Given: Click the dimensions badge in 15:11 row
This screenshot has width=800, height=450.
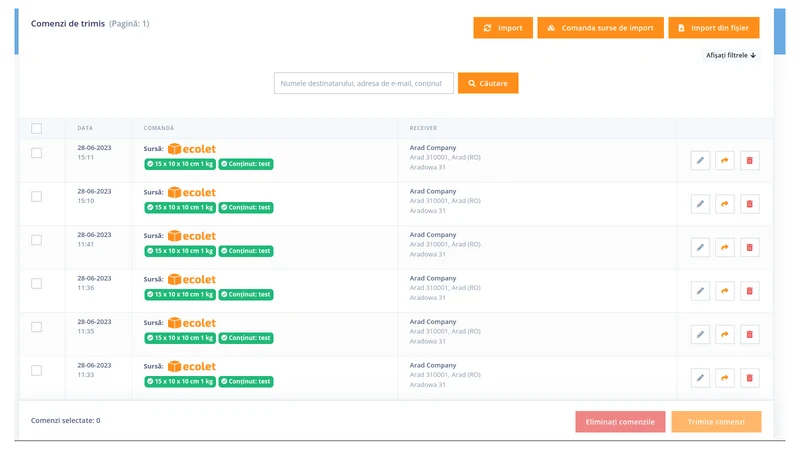Looking at the screenshot, I should pyautogui.click(x=180, y=164).
